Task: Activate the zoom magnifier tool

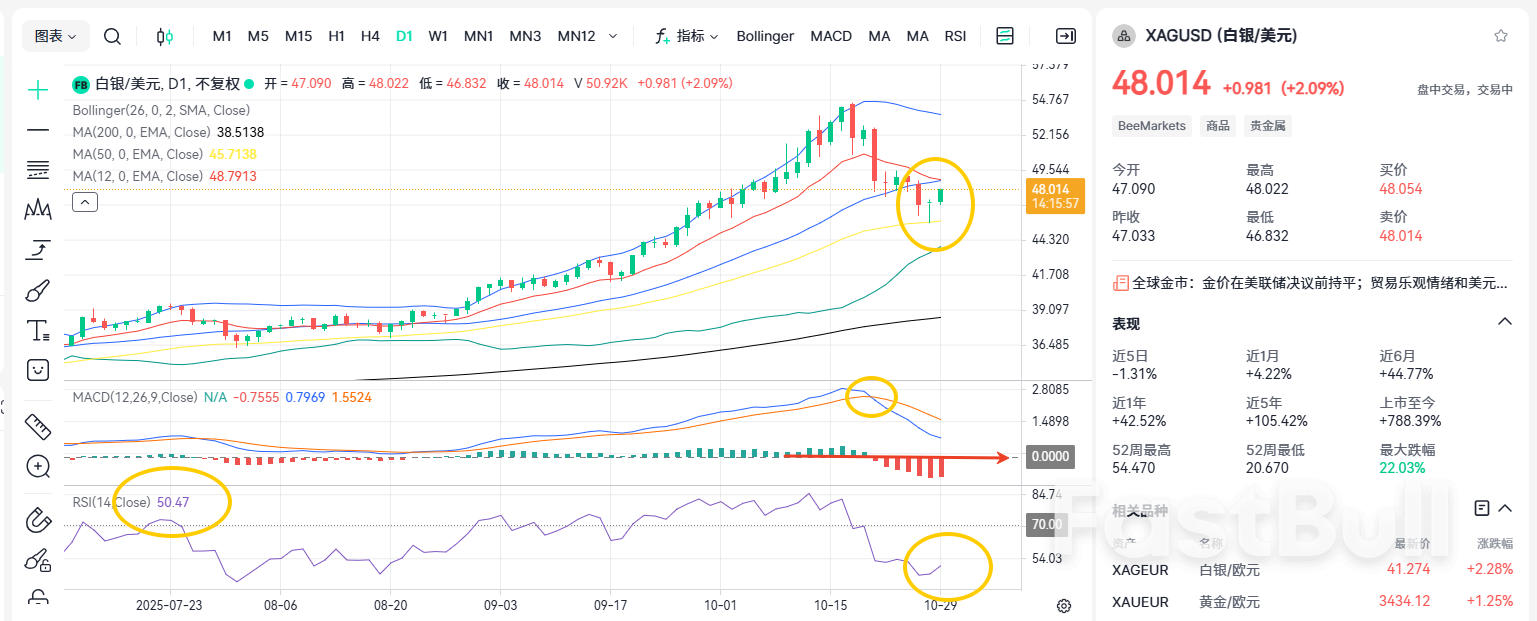Action: point(37,466)
